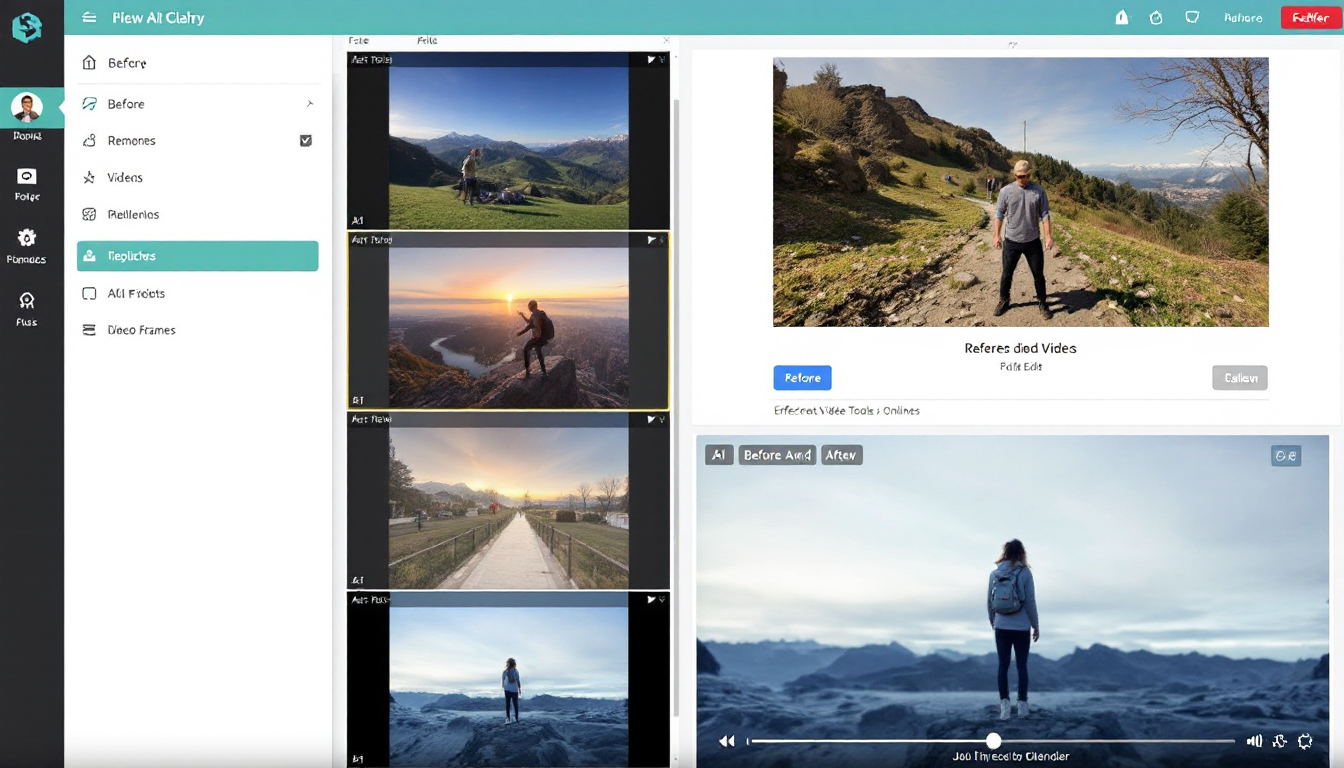
Task: Click the user profile avatar in sidebar
Action: click(x=27, y=107)
